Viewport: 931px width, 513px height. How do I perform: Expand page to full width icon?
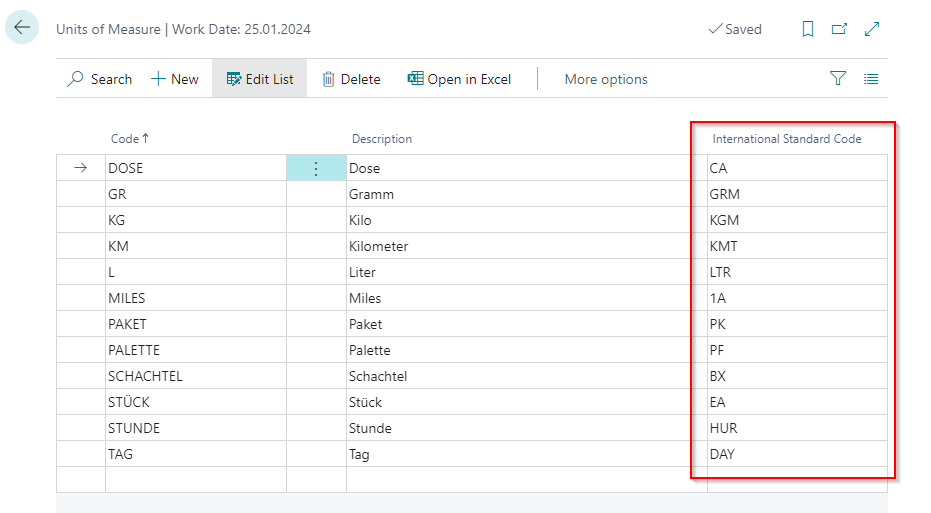(872, 29)
